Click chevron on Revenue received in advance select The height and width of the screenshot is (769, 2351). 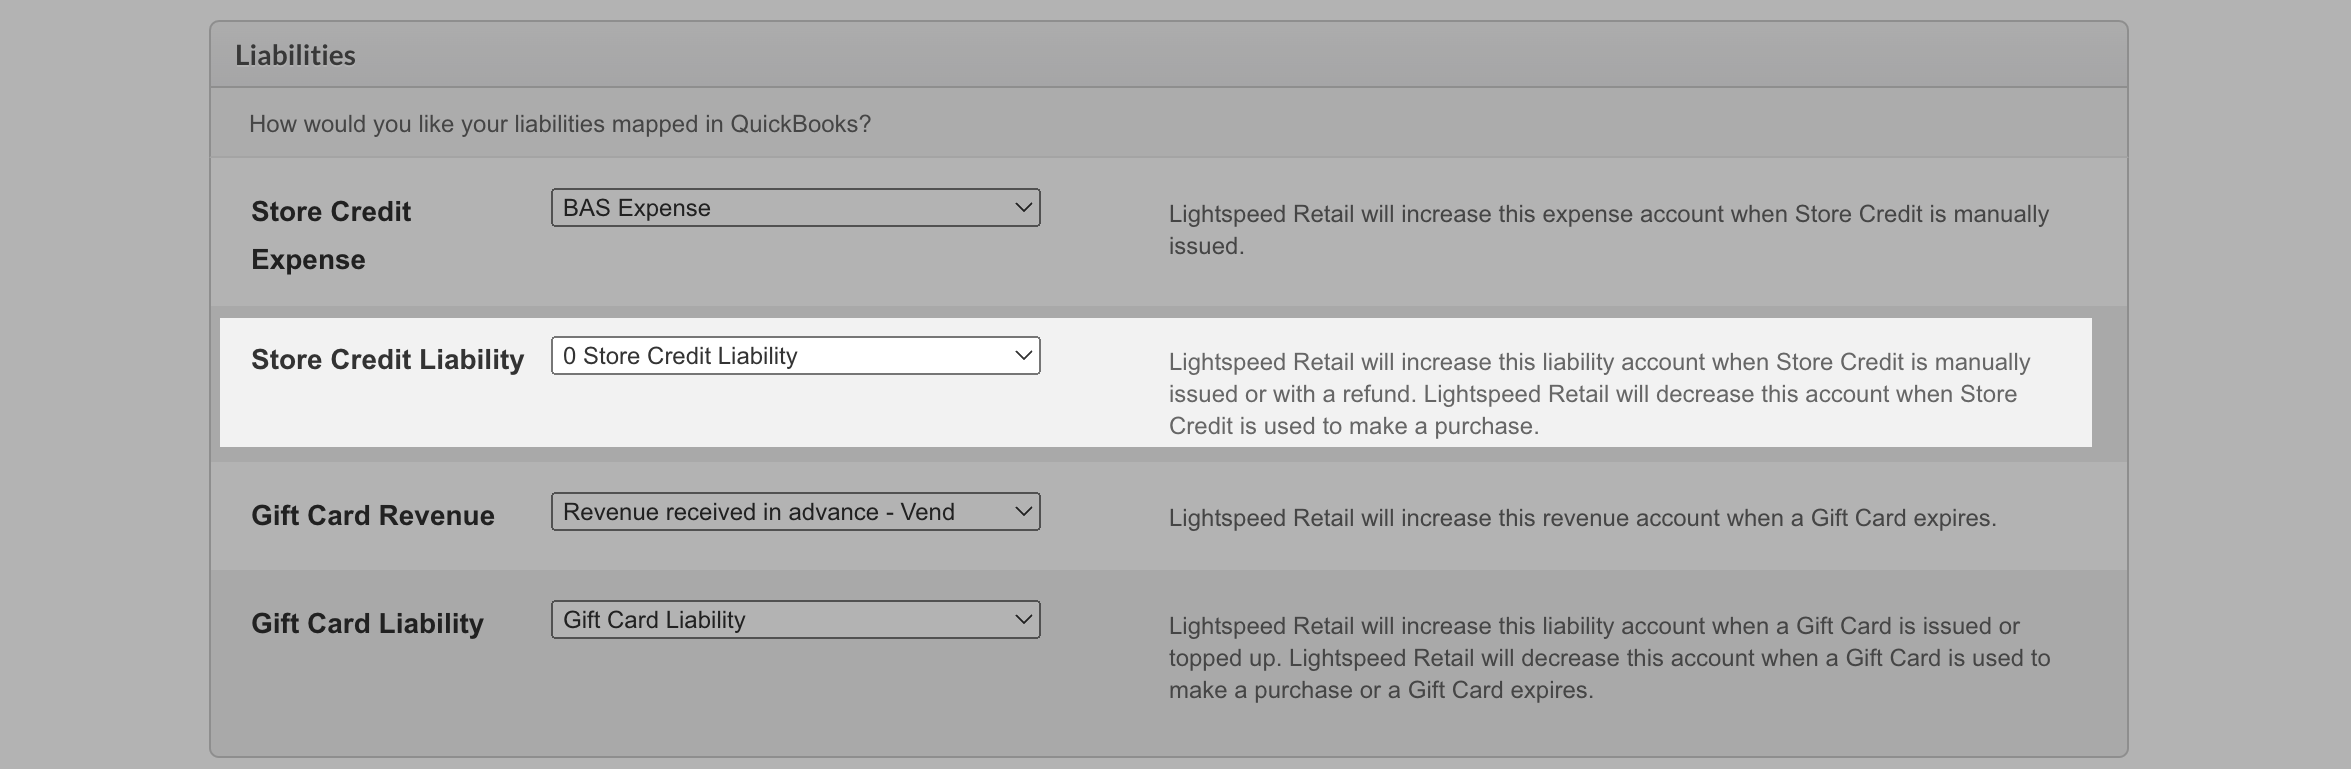click(x=1023, y=512)
